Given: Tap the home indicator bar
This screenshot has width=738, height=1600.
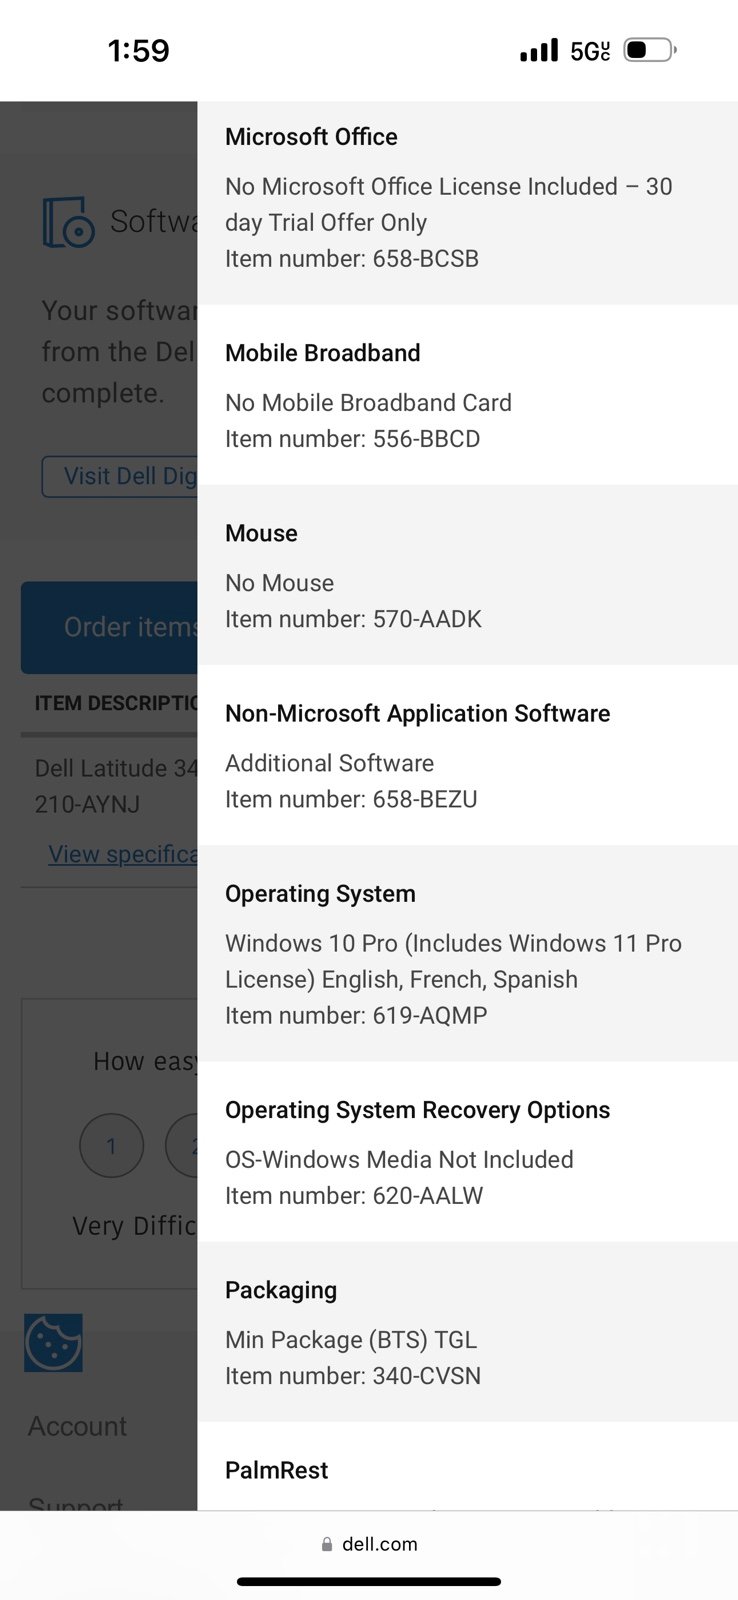Looking at the screenshot, I should pyautogui.click(x=369, y=1582).
